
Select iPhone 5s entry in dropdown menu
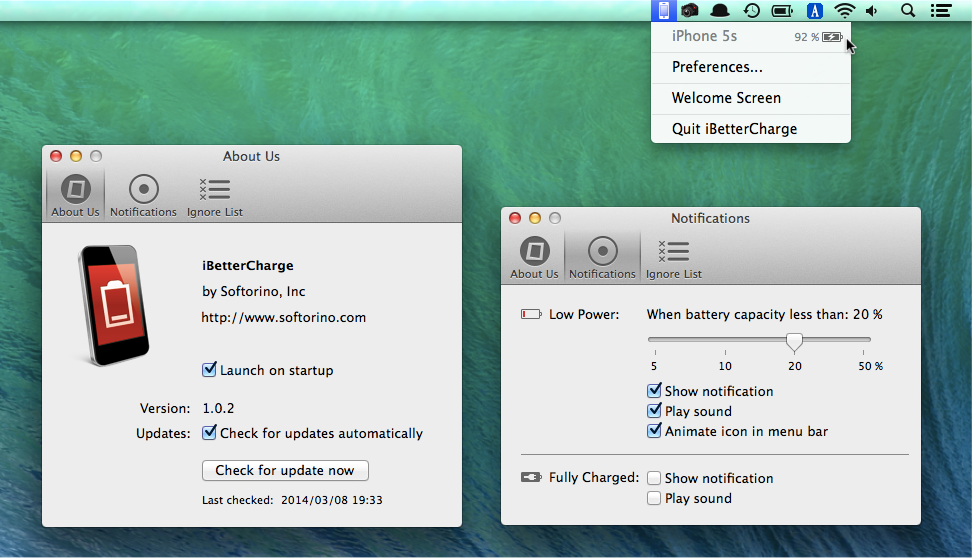click(751, 37)
